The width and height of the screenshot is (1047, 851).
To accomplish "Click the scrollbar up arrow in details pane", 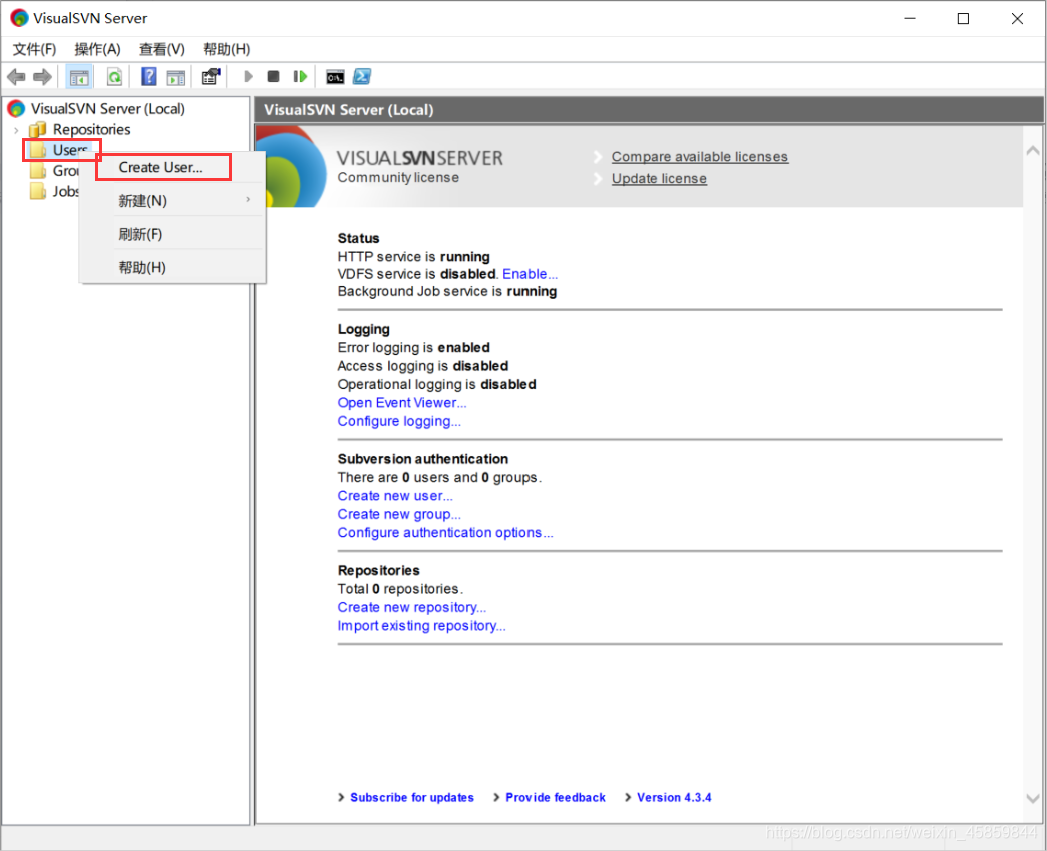I will click(x=1033, y=151).
